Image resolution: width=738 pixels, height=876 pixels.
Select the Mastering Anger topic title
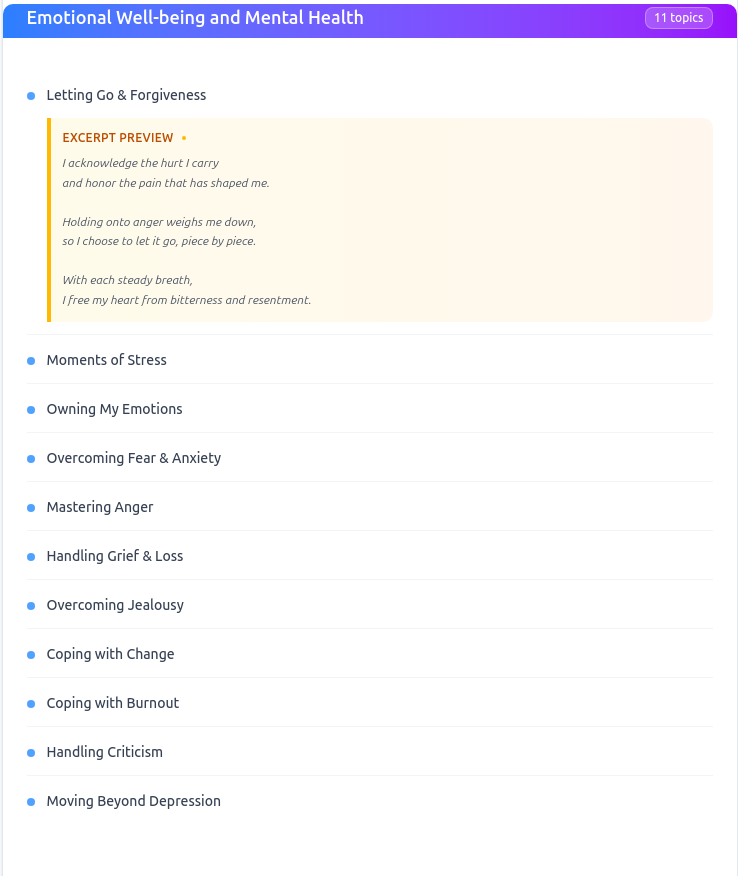tap(99, 507)
